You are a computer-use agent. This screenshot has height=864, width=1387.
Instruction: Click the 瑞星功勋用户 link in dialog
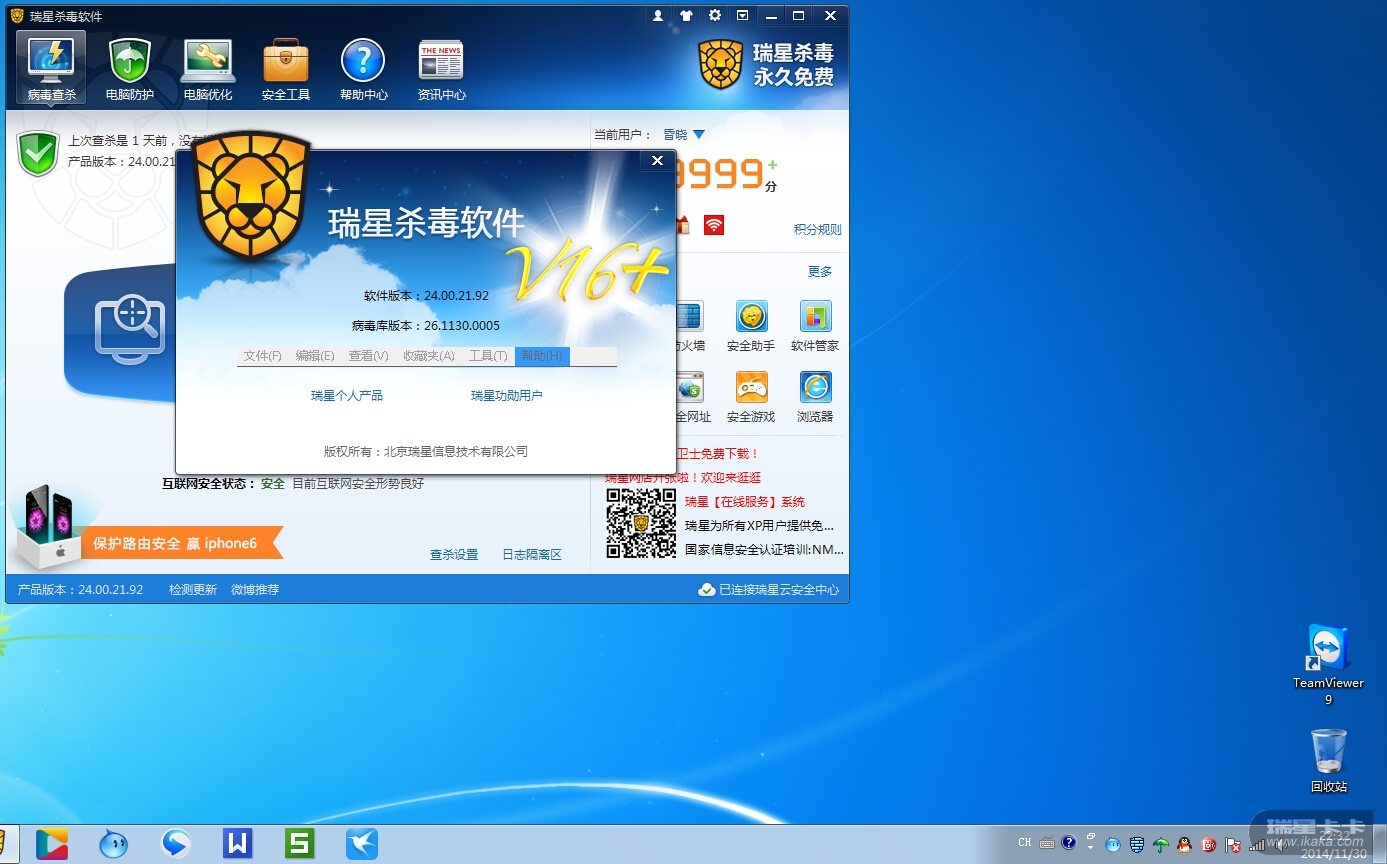507,396
